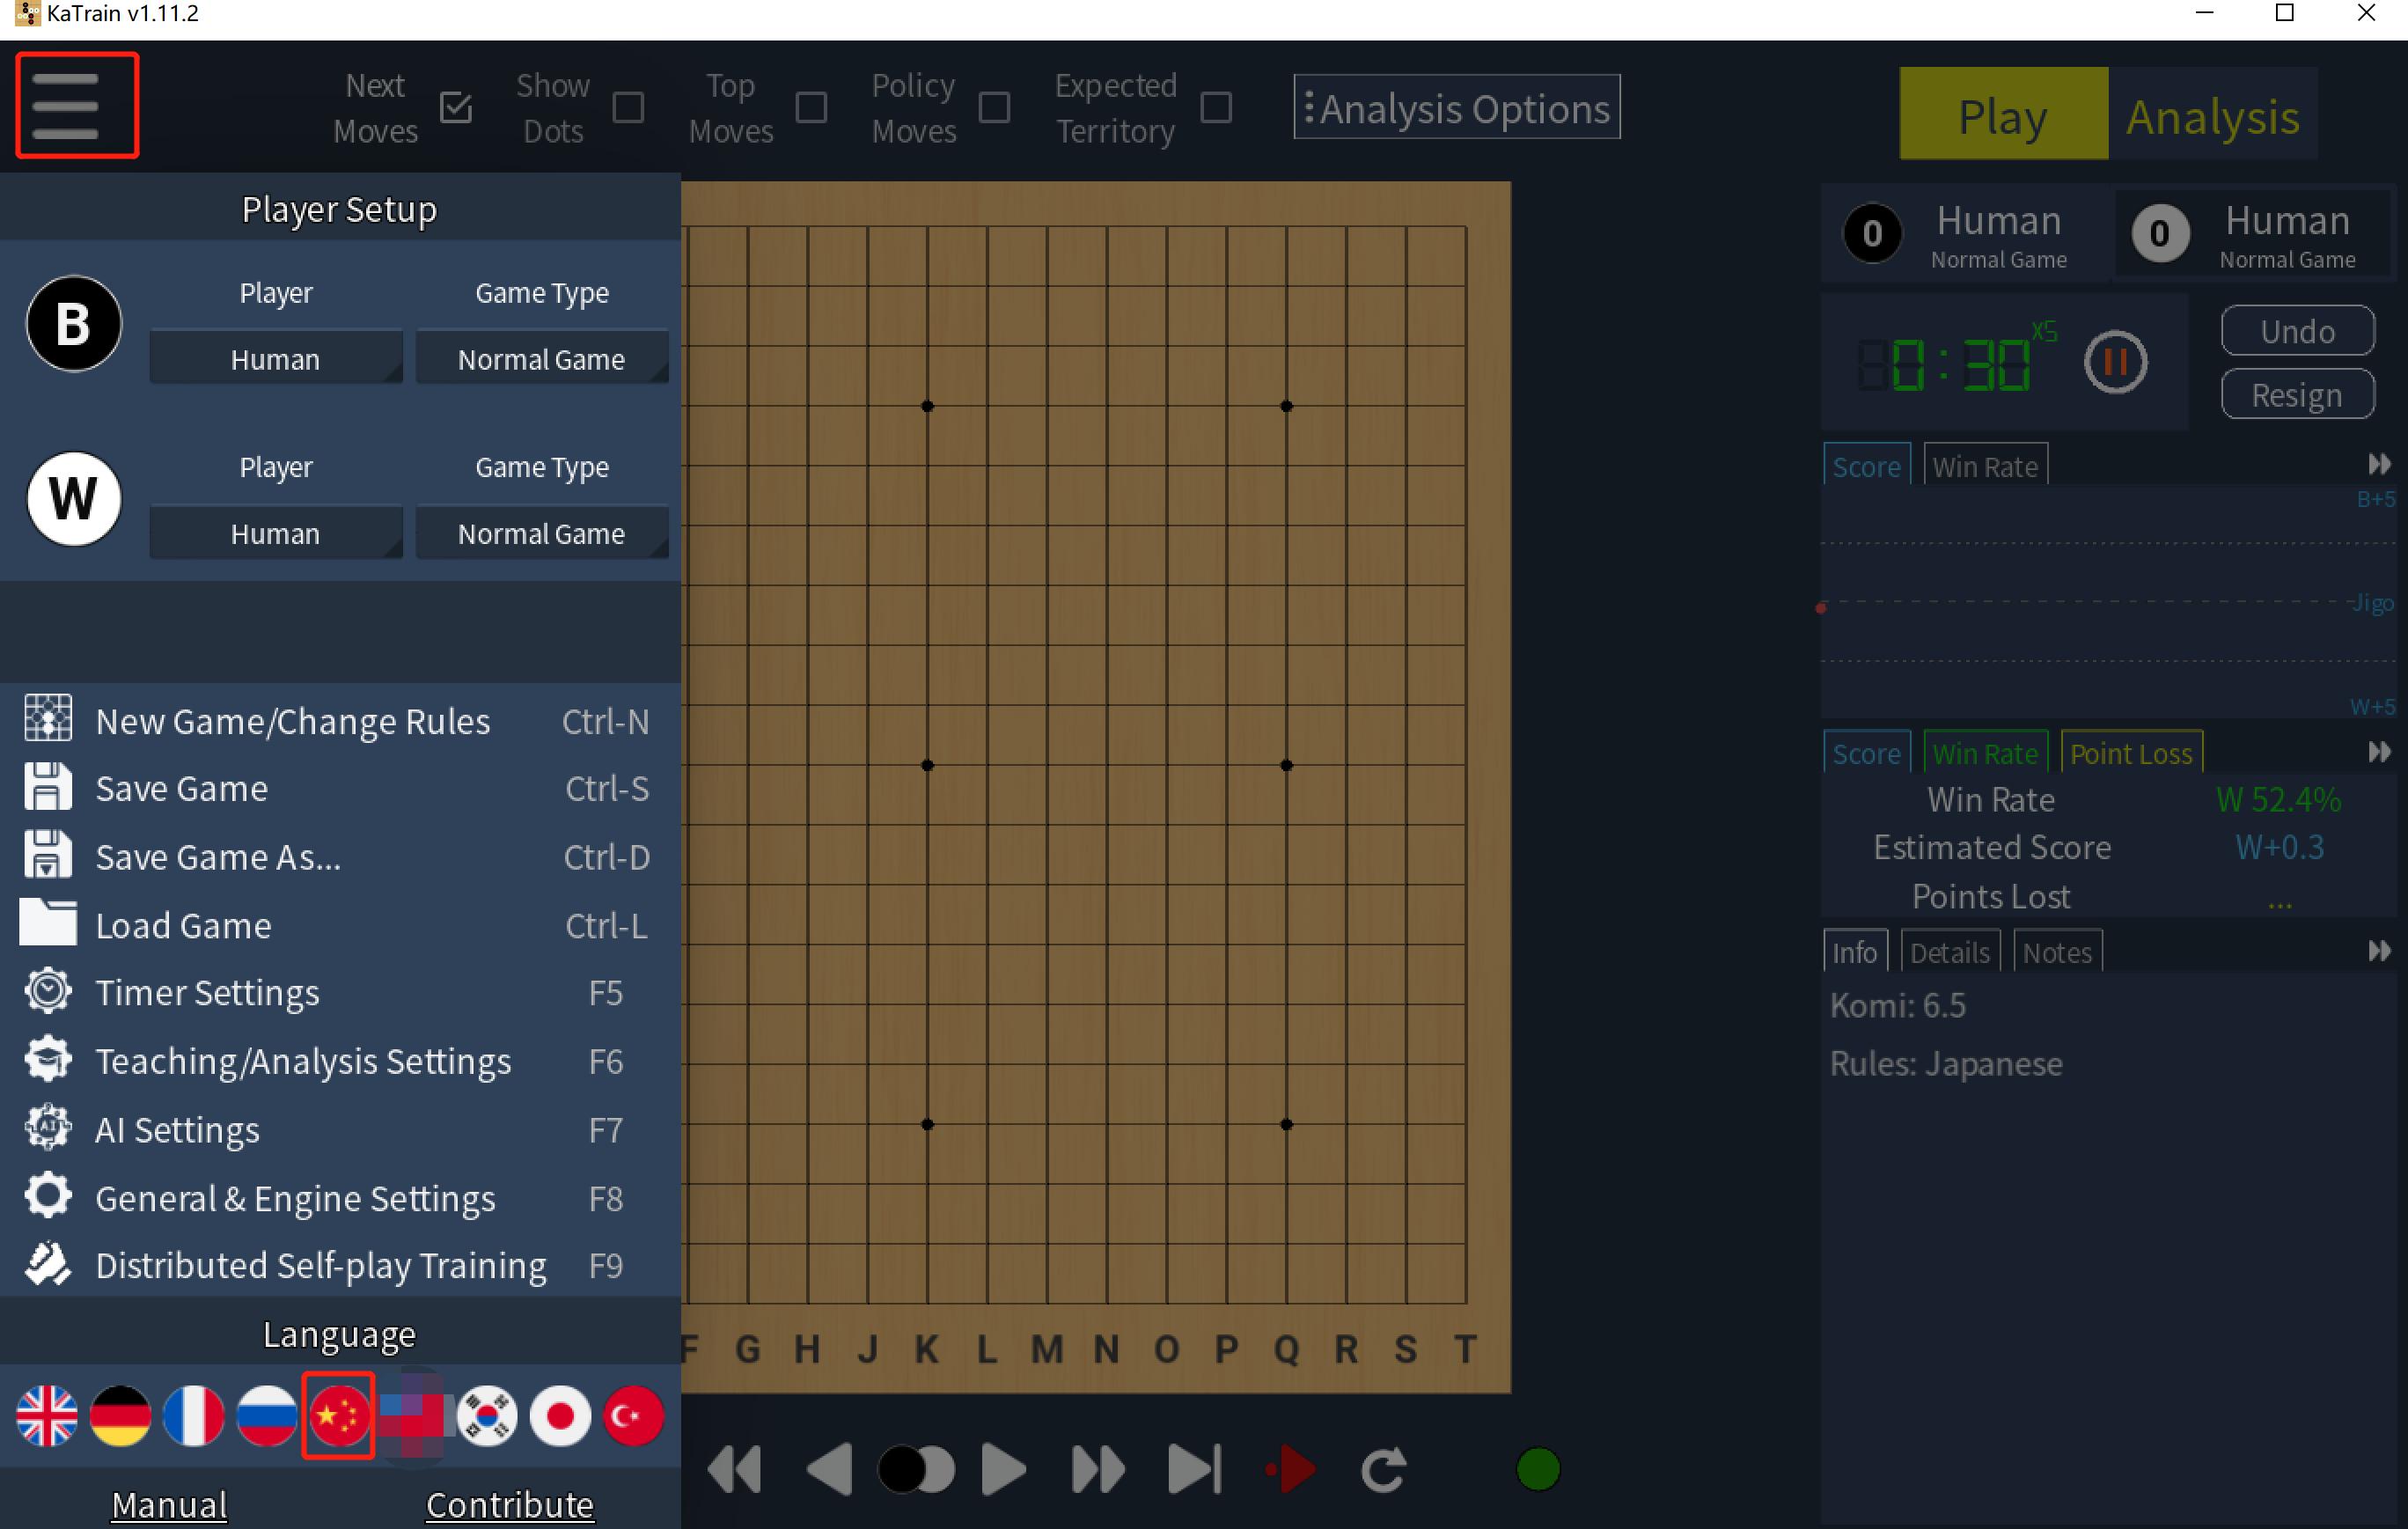
Task: Click the rotate board icon
Action: point(1384,1469)
